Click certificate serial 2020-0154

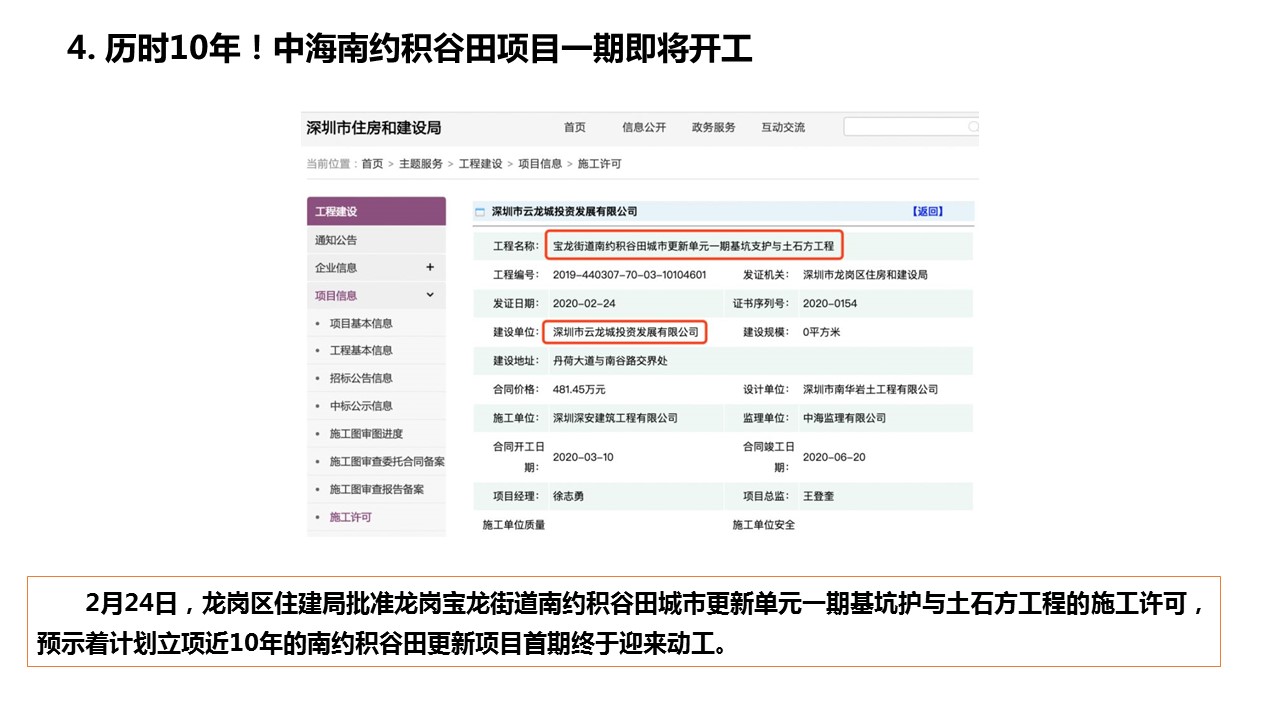click(x=830, y=303)
